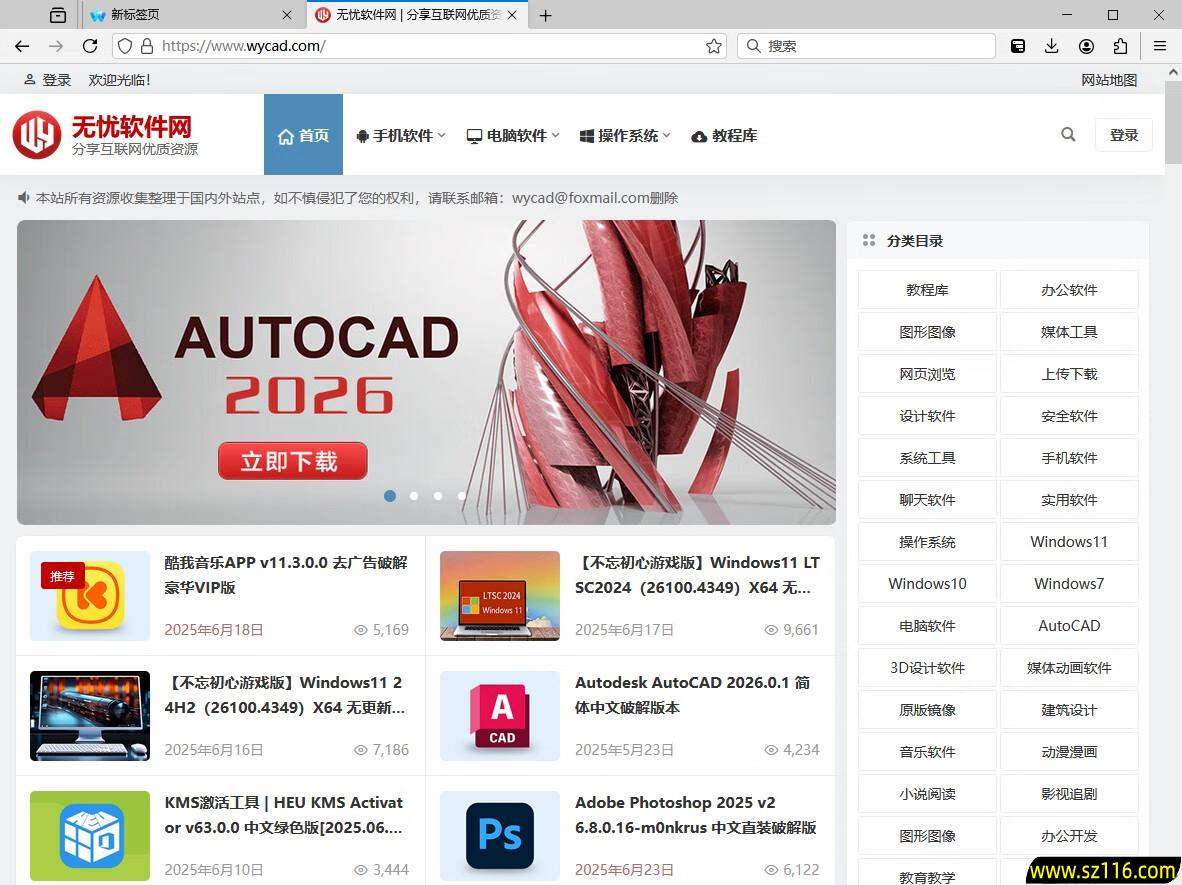Open the 网站地图 link
This screenshot has width=1182, height=885.
(x=1109, y=80)
